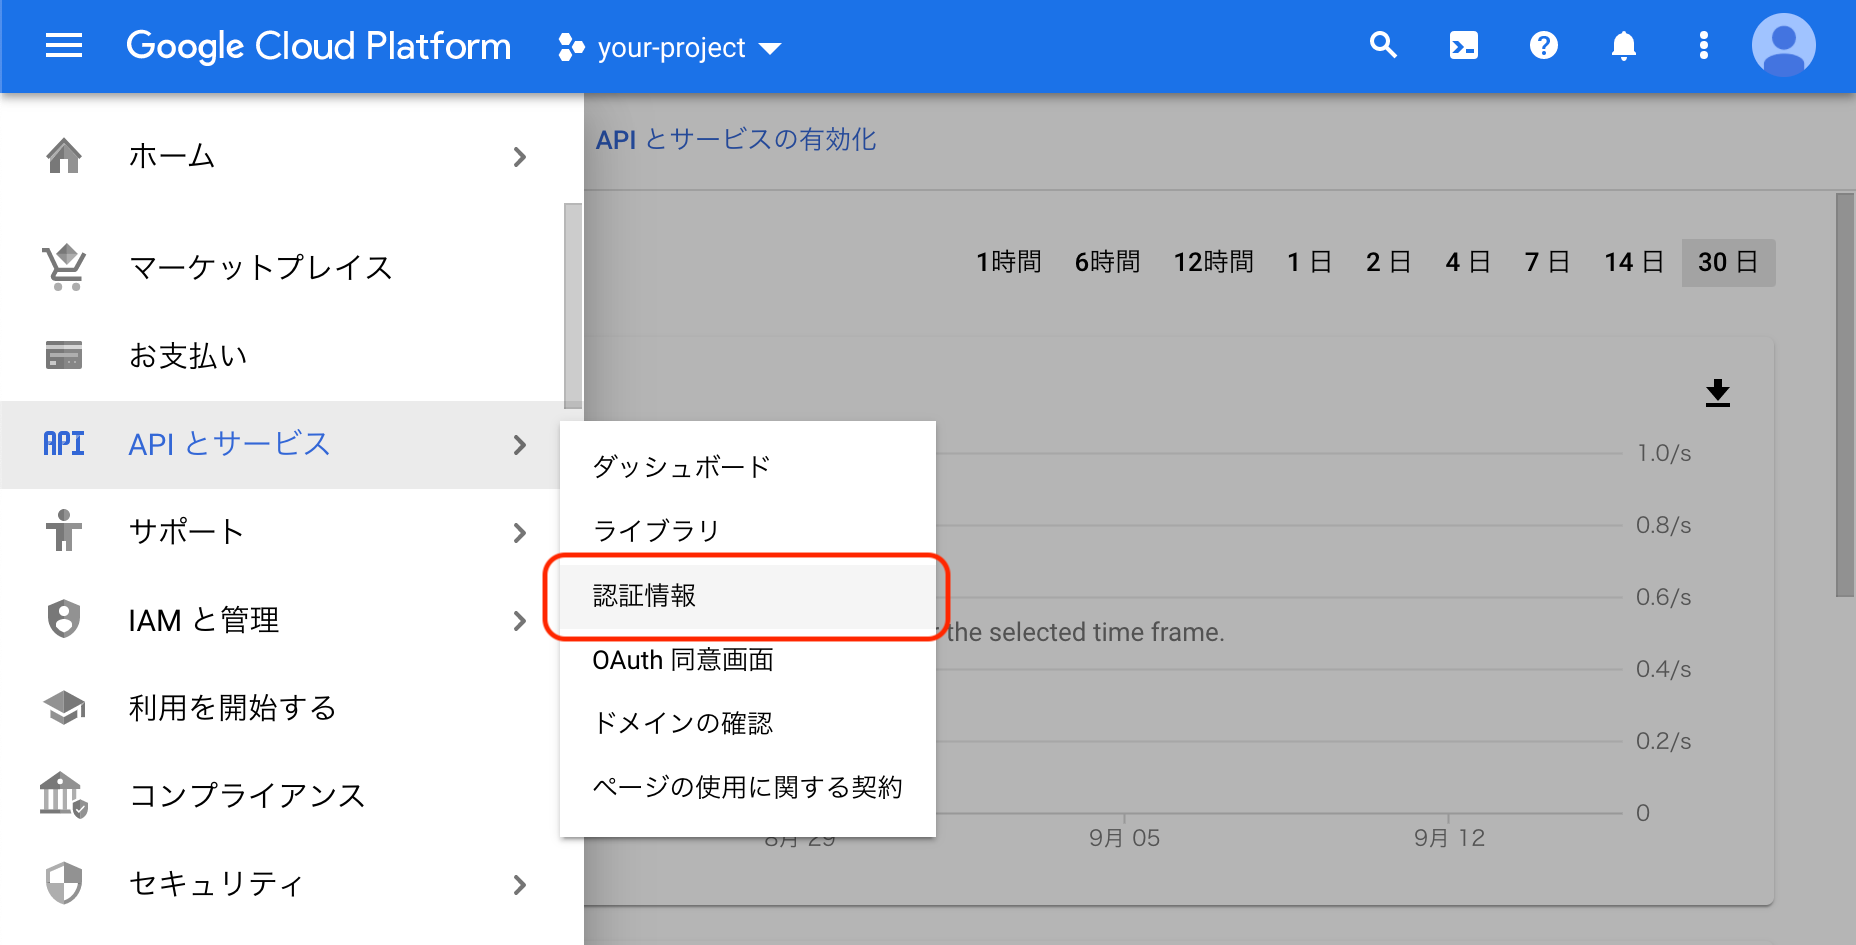Click the API icon in sidebar
The width and height of the screenshot is (1856, 945).
tap(64, 444)
